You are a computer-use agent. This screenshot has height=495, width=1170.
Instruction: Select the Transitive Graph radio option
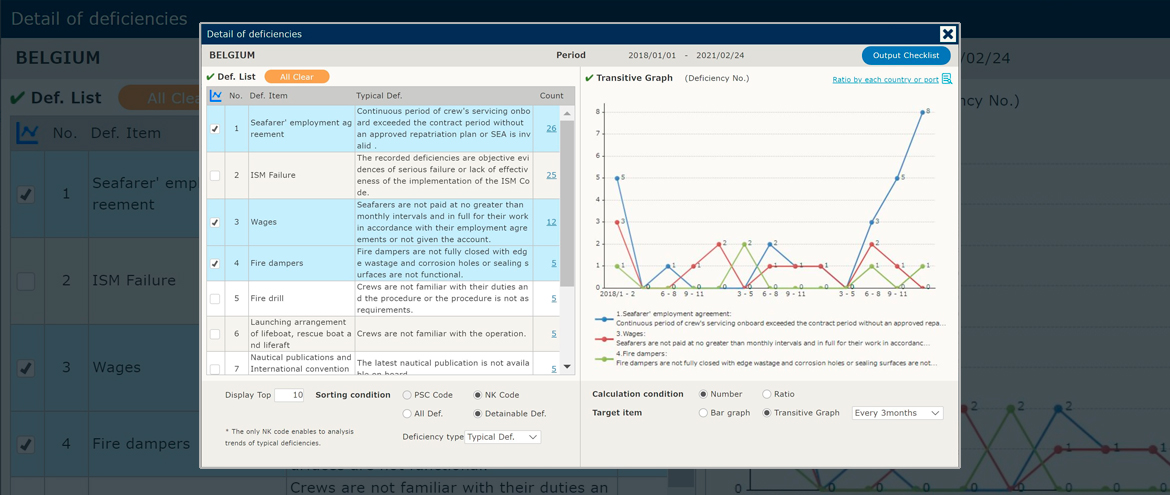coord(766,413)
